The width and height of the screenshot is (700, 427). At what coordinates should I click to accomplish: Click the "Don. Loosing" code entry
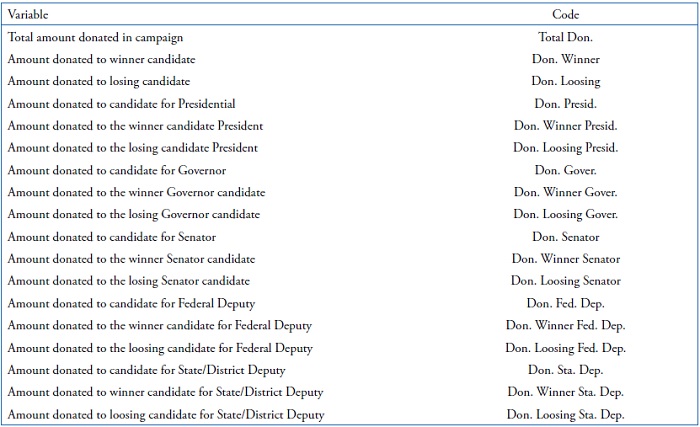pos(565,82)
